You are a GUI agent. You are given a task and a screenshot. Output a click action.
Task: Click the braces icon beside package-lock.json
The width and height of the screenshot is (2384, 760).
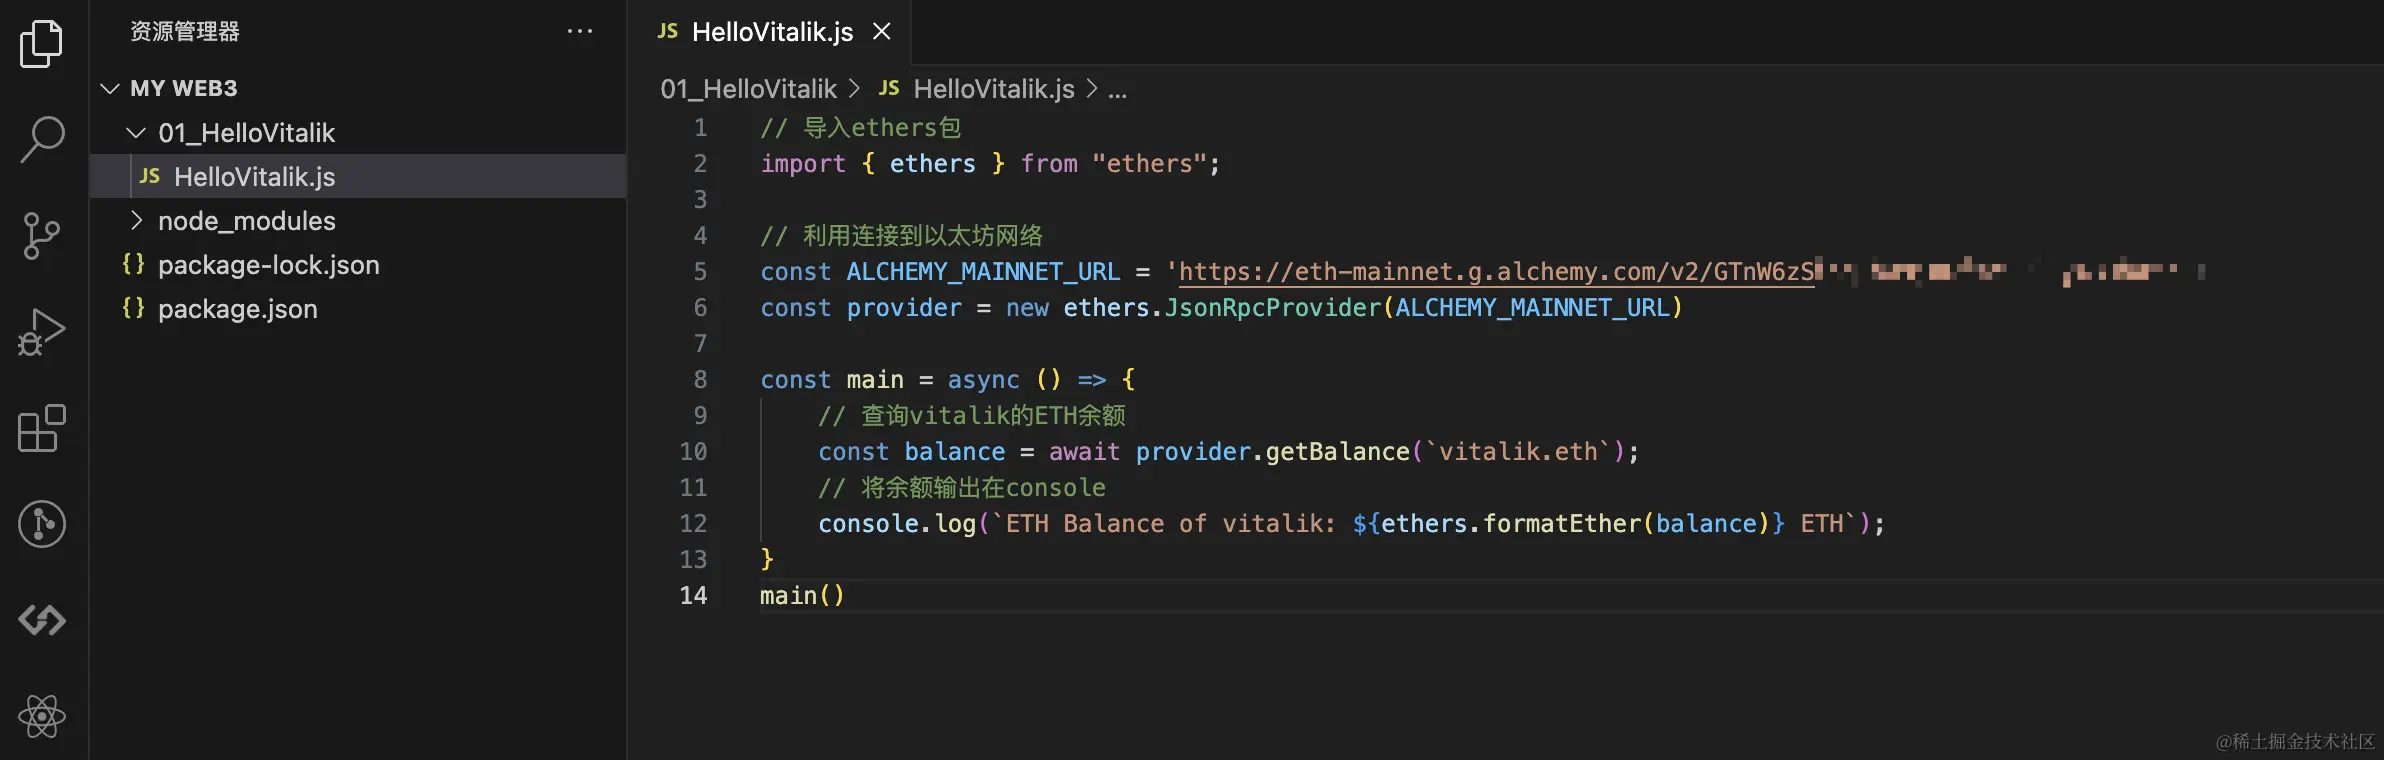click(133, 264)
